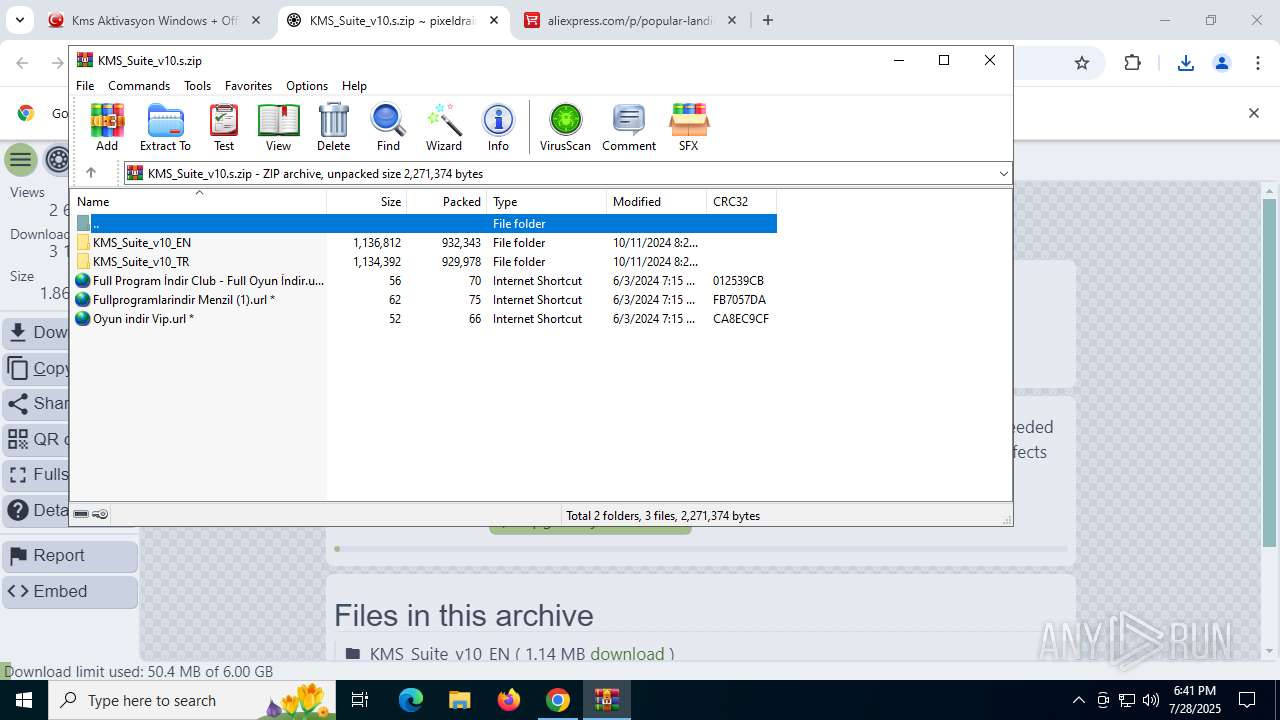
Task: Expand the archive path dropdown arrow
Action: (x=1003, y=174)
